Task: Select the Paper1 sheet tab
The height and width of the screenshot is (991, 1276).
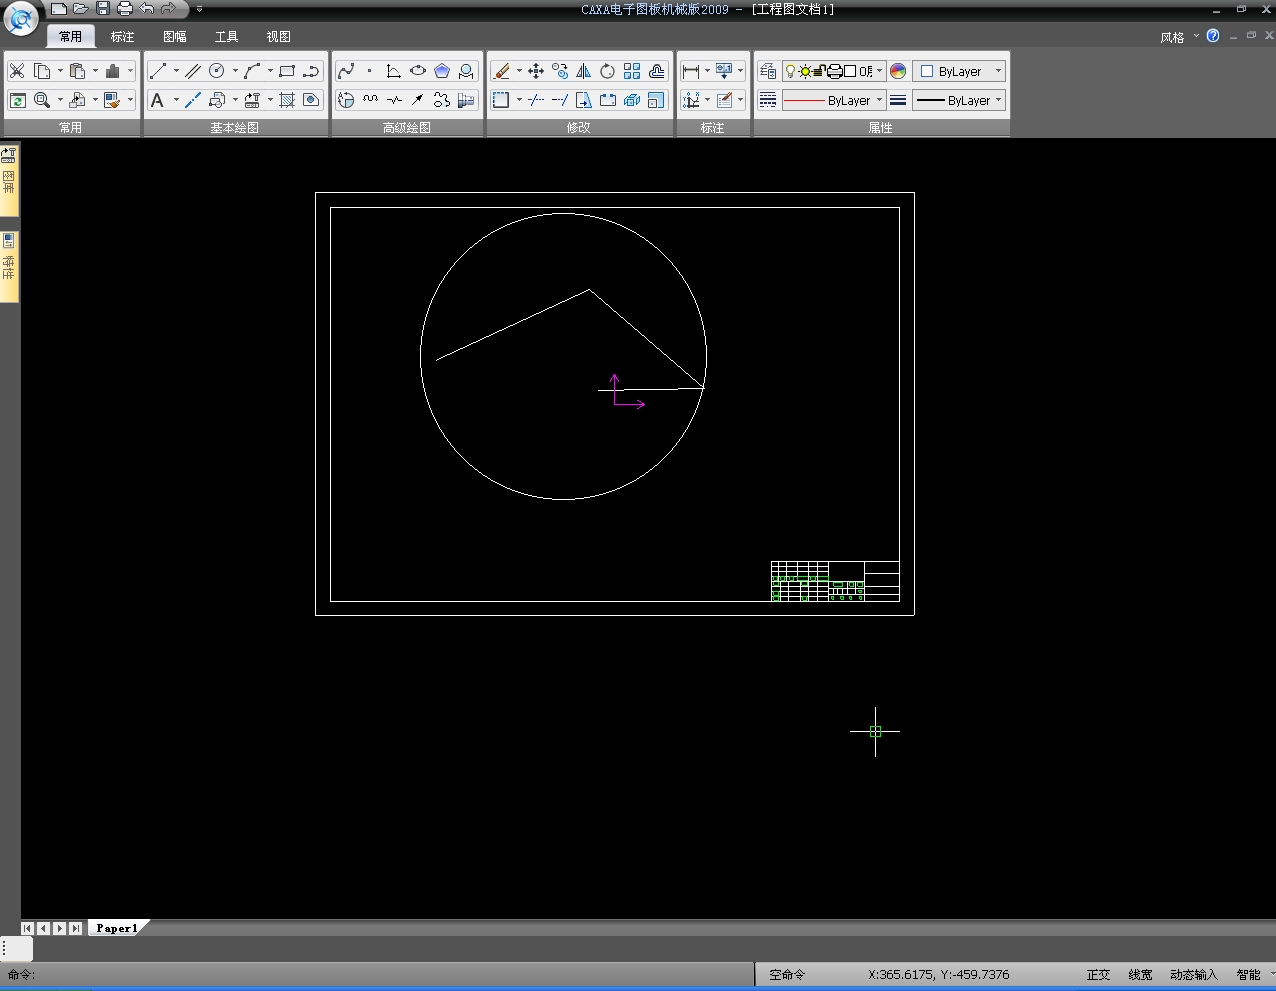Action: tap(117, 928)
